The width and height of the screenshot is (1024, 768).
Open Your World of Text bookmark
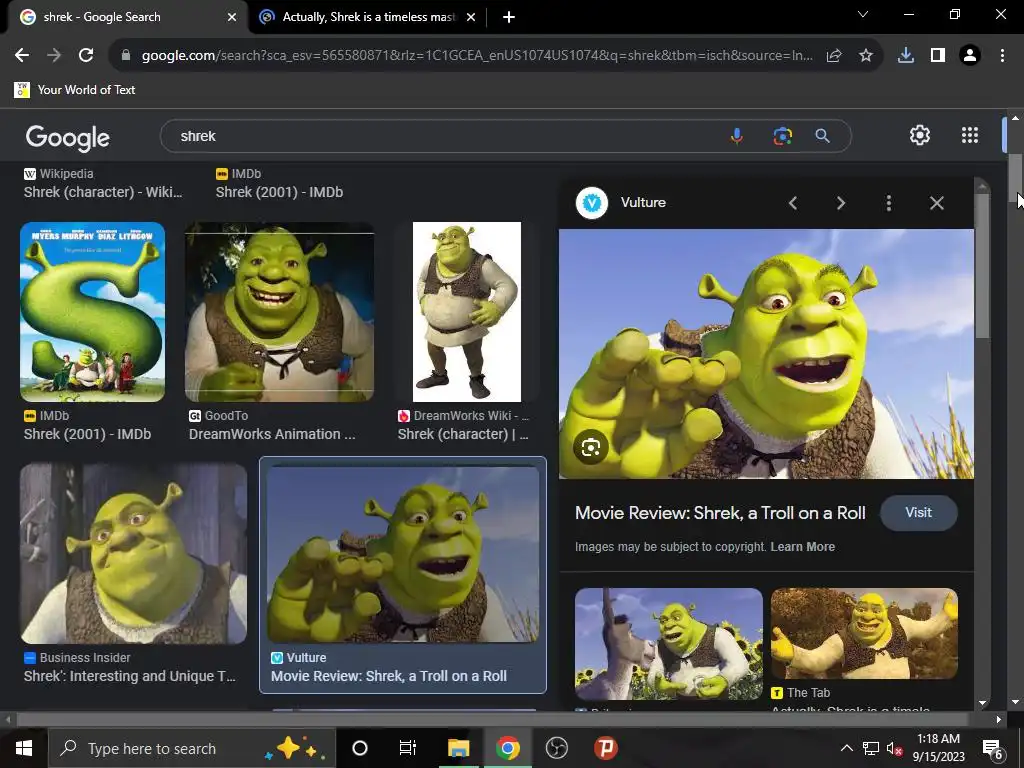click(x=74, y=89)
